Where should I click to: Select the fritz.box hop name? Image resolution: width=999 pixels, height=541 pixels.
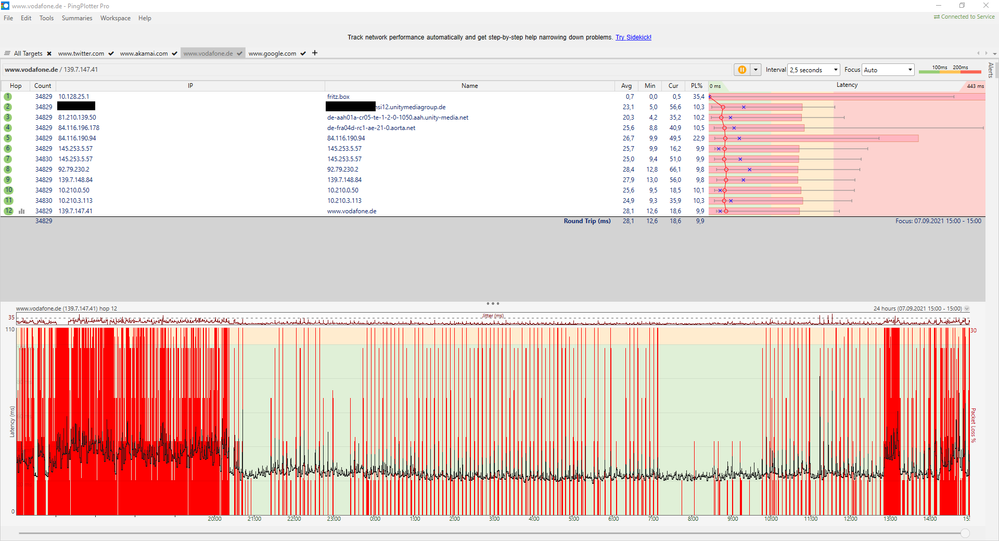338,97
